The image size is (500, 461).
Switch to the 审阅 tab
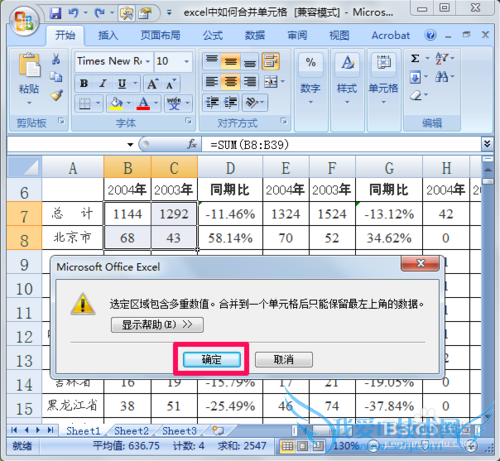(x=297, y=35)
